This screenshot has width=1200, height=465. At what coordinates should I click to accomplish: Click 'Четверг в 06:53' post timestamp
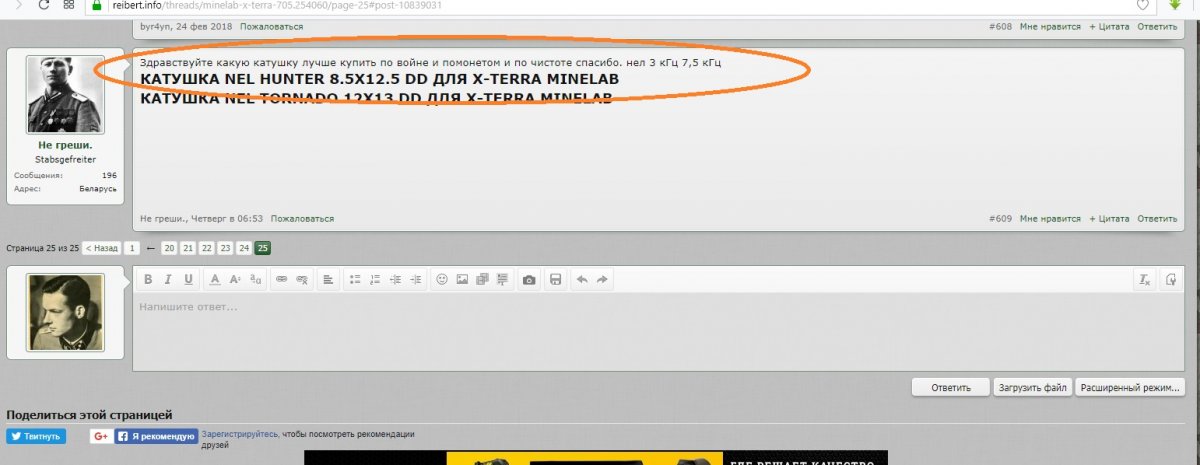point(229,218)
